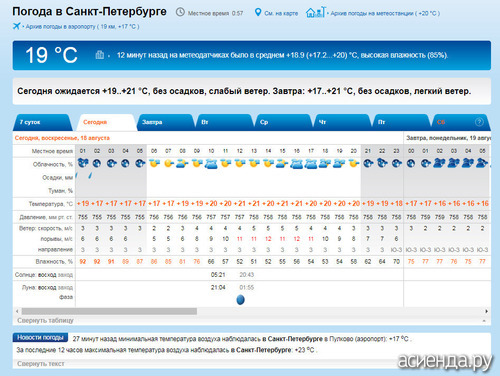
Task: Click the cloudiness icon for hour 20
Action: click(354, 163)
